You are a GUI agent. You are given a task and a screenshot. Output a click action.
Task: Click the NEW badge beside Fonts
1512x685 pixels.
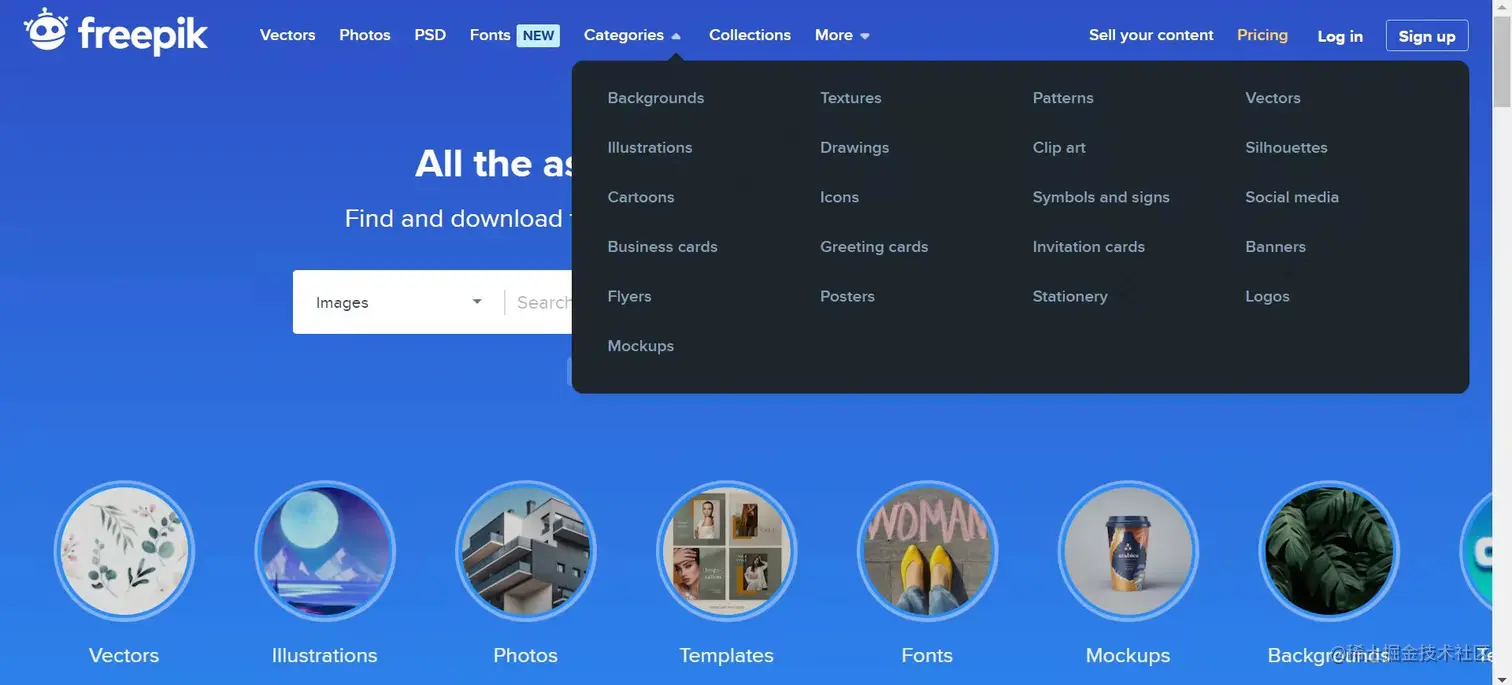pos(538,35)
